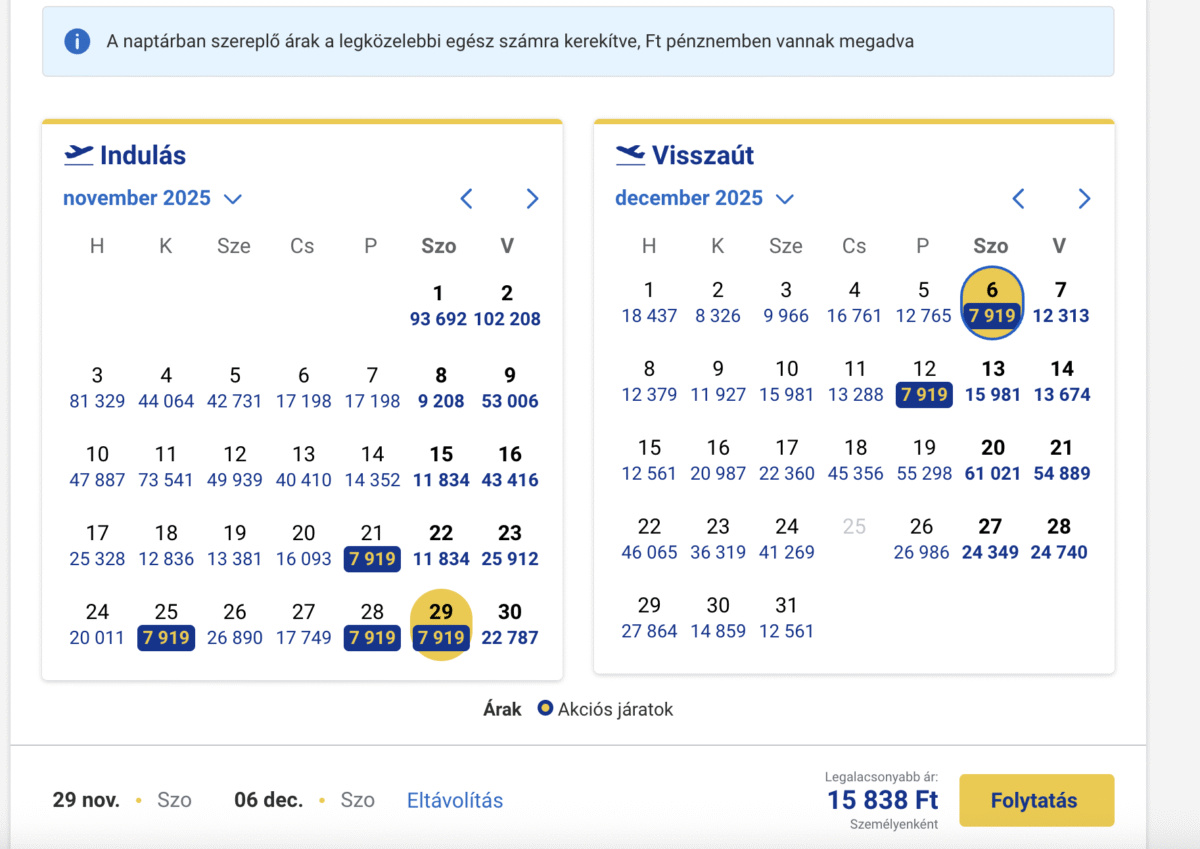Select 21 November departure at 7 919
This screenshot has width=1200, height=849.
(x=372, y=547)
